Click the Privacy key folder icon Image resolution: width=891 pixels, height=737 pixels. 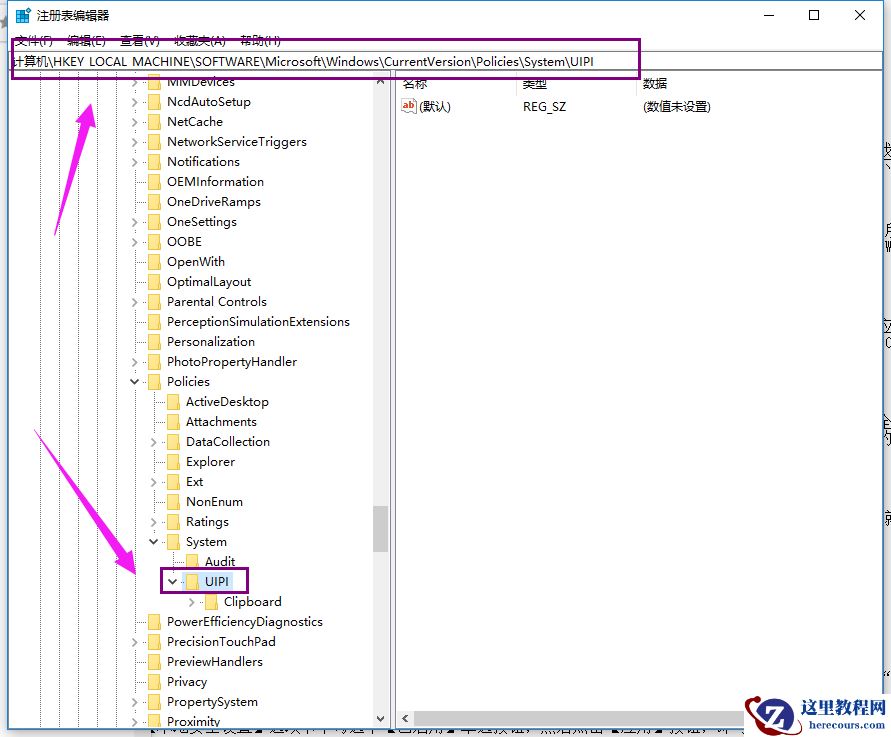click(155, 681)
